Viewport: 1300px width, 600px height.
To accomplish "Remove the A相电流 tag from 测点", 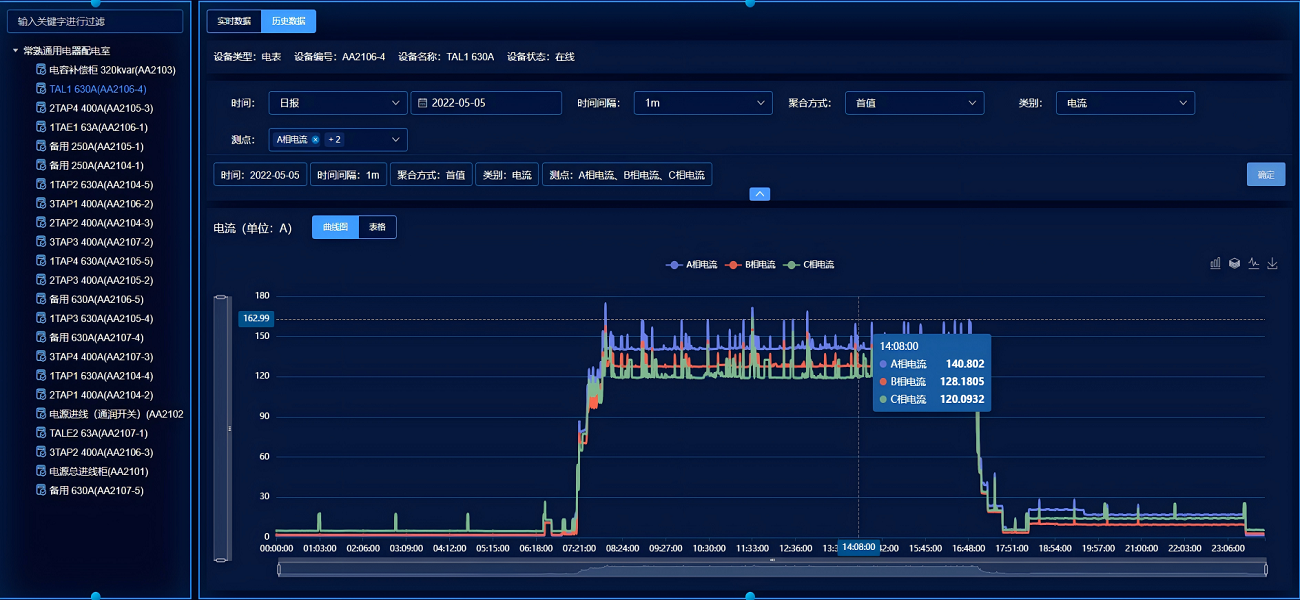I will click(316, 140).
